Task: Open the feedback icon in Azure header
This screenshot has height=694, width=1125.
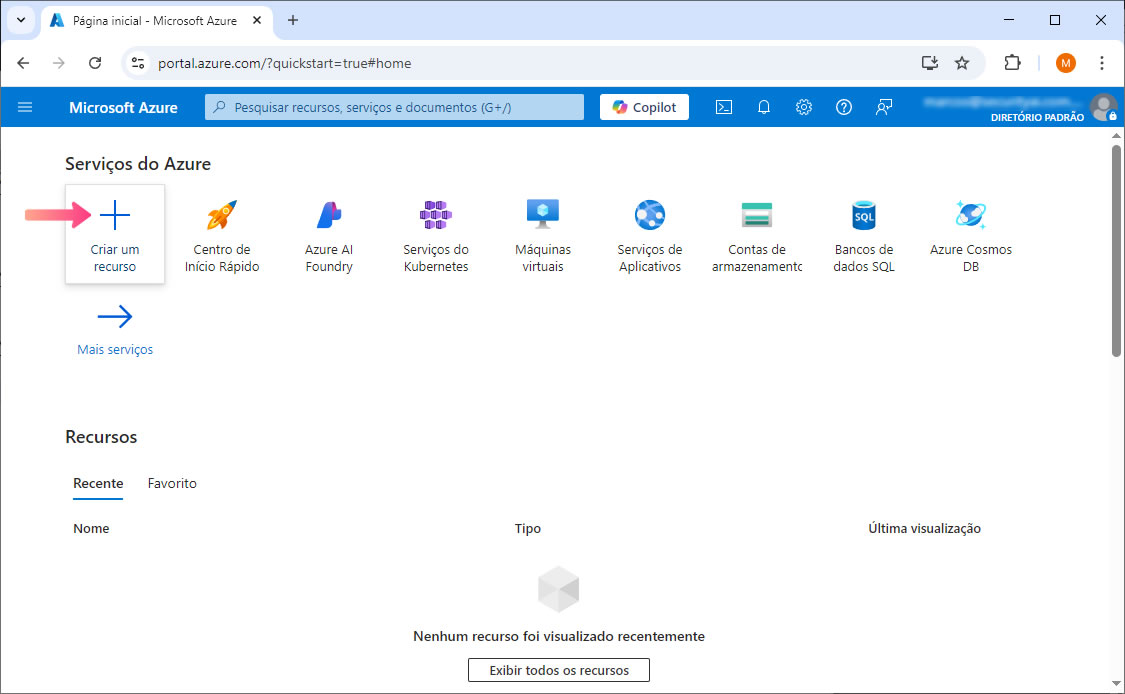Action: pos(884,107)
